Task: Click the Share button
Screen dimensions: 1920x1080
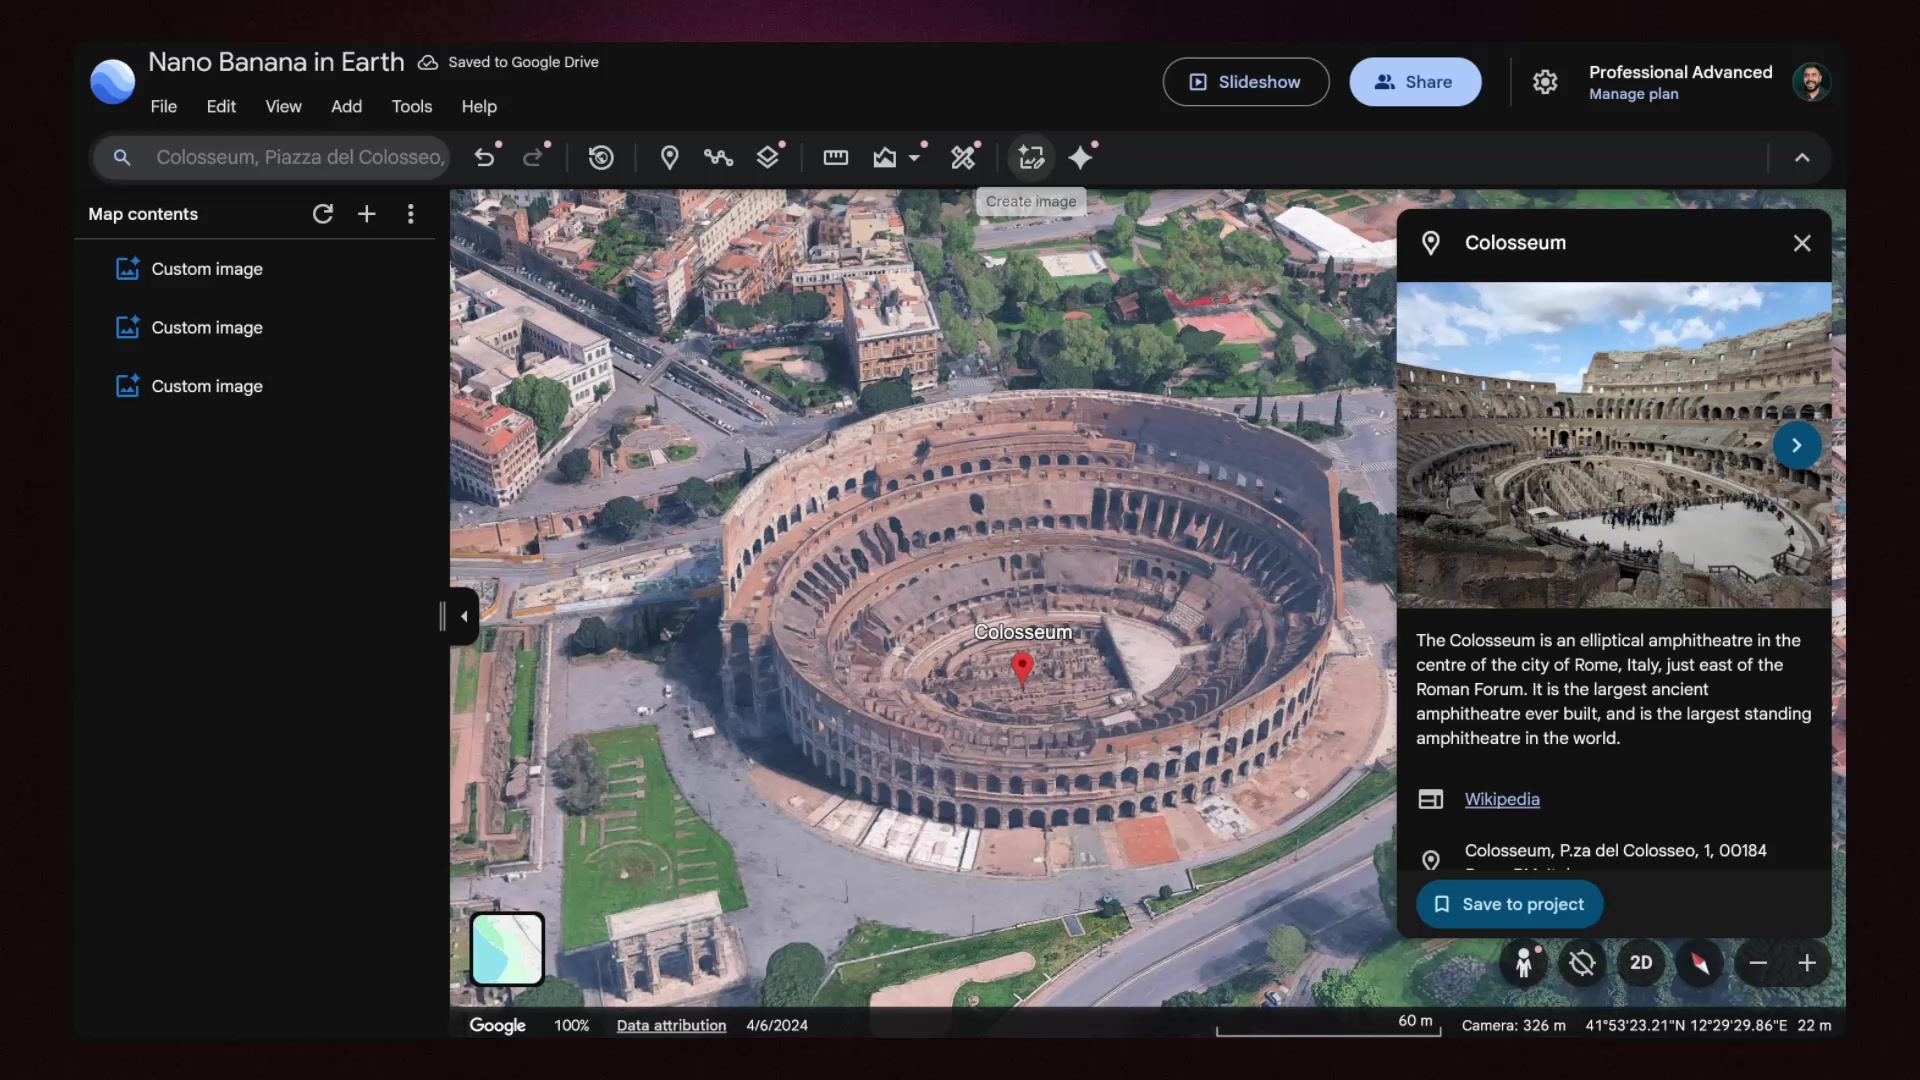Action: point(1415,82)
